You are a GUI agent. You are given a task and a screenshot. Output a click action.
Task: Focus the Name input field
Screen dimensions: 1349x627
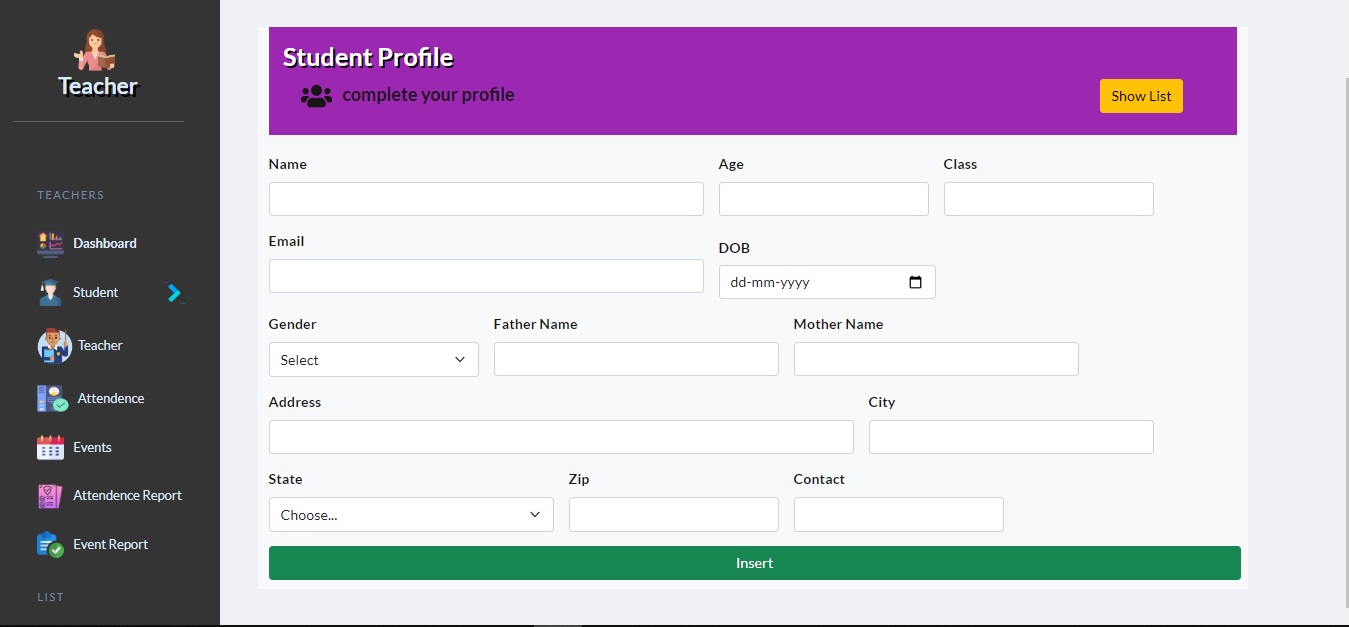pyautogui.click(x=486, y=198)
